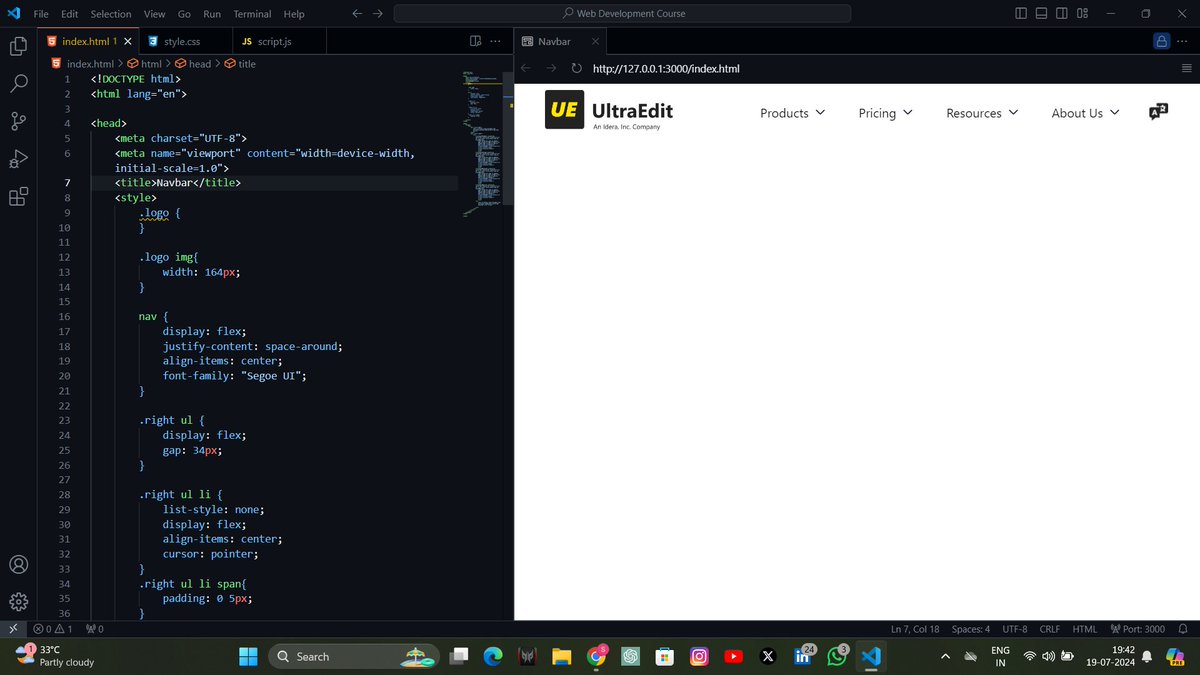This screenshot has width=1200, height=675.
Task: Toggle the secondary side bar layout
Action: click(x=1063, y=14)
